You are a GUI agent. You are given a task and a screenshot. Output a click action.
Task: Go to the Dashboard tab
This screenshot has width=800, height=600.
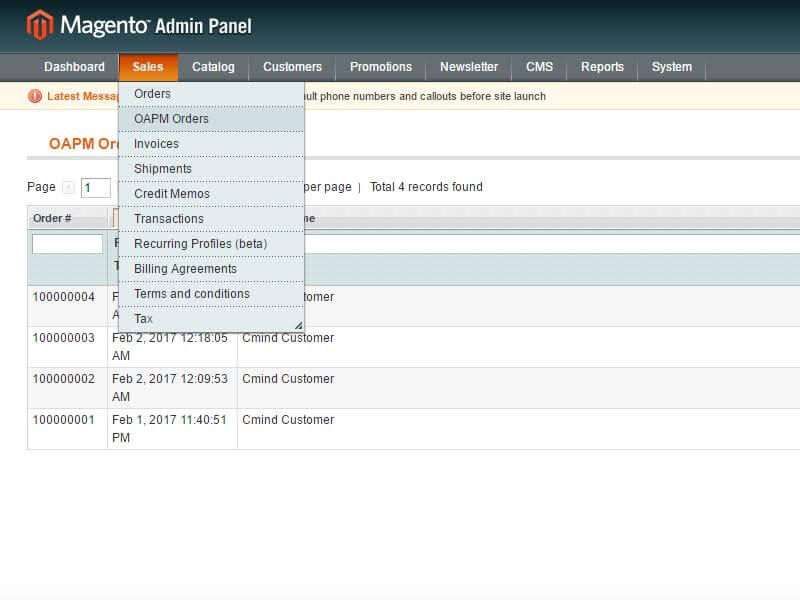tap(74, 67)
